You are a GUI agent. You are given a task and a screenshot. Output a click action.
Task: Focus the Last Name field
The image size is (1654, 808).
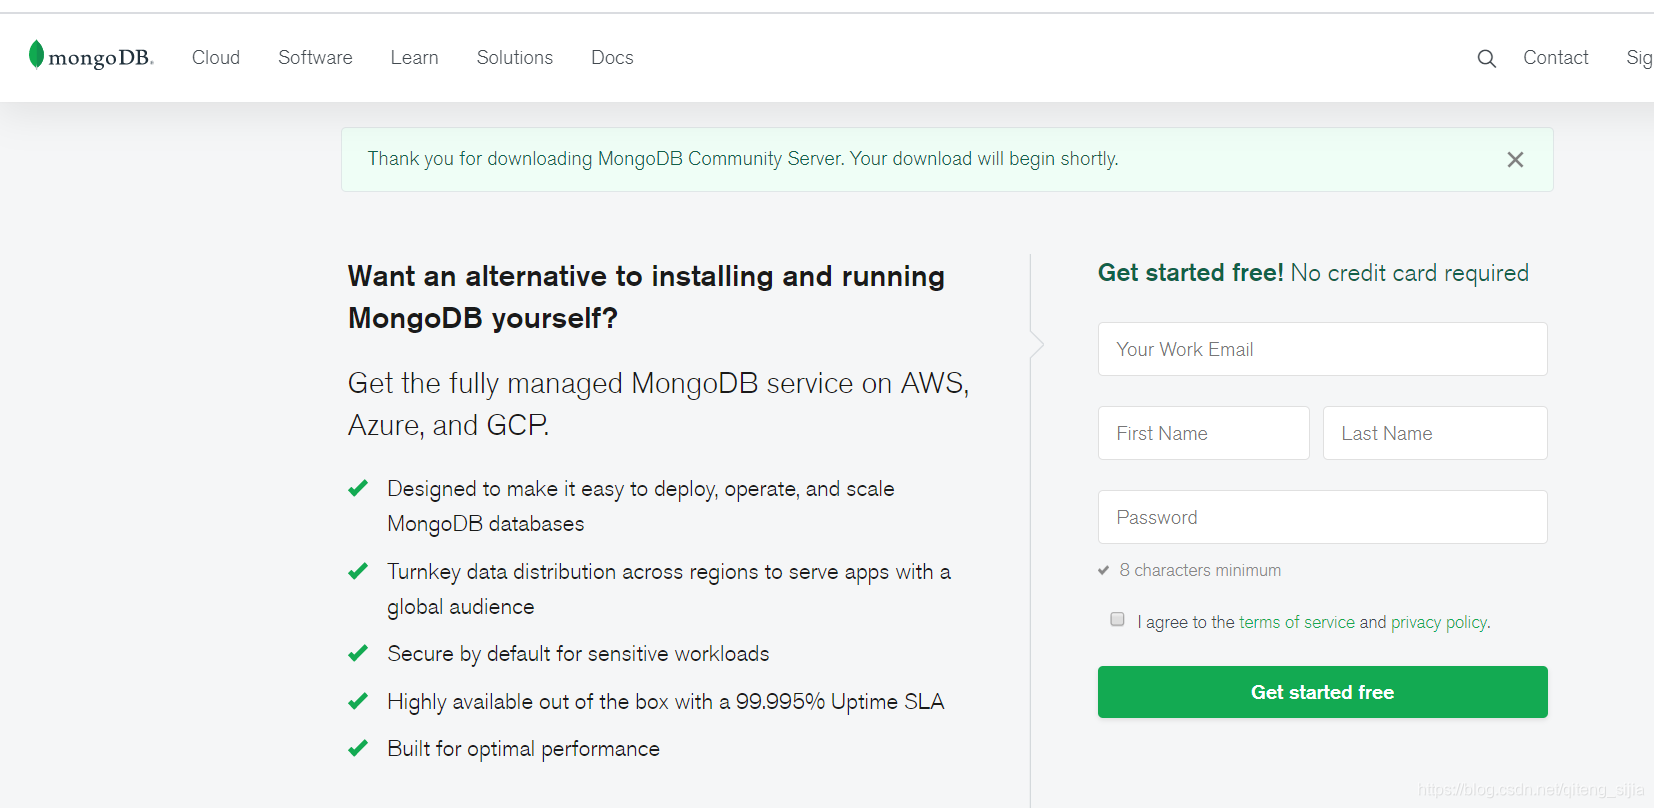pyautogui.click(x=1435, y=433)
